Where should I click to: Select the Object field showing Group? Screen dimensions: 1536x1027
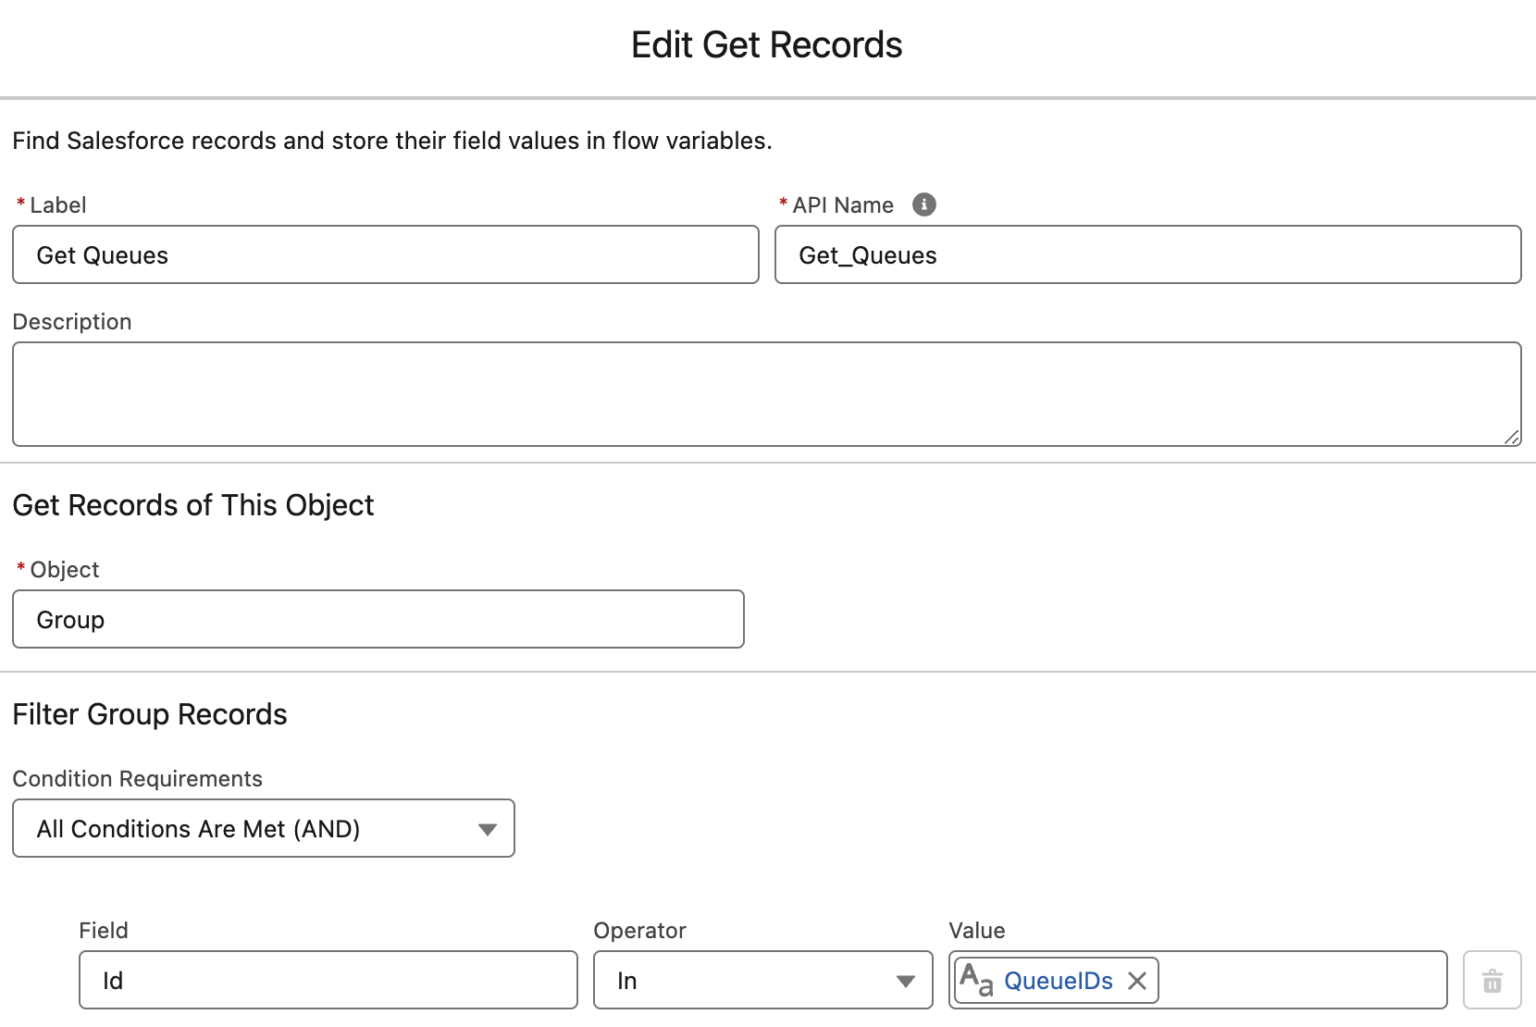tap(378, 619)
